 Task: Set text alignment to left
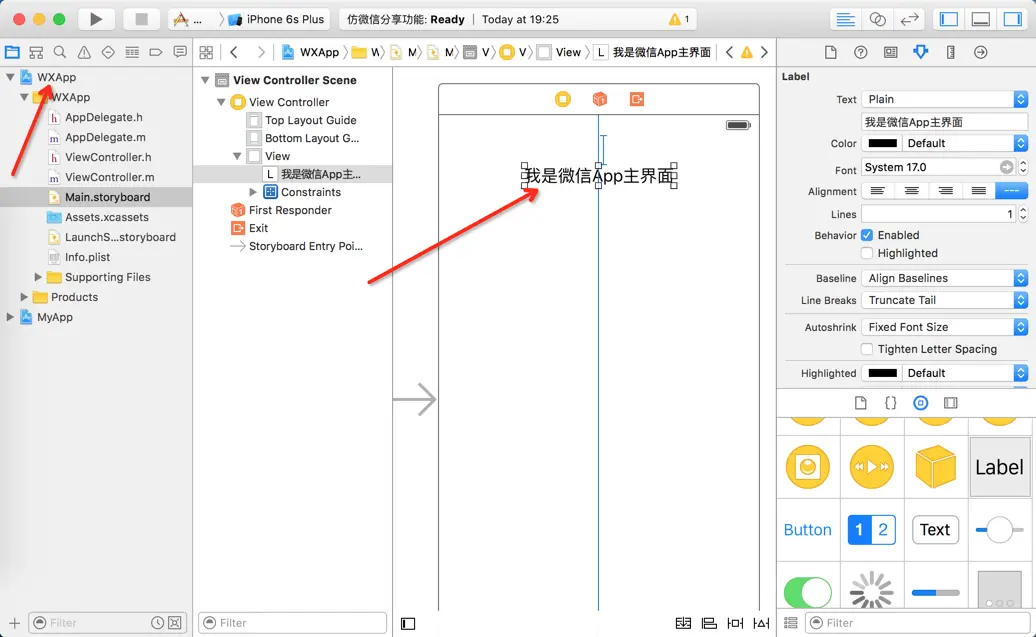[x=878, y=191]
